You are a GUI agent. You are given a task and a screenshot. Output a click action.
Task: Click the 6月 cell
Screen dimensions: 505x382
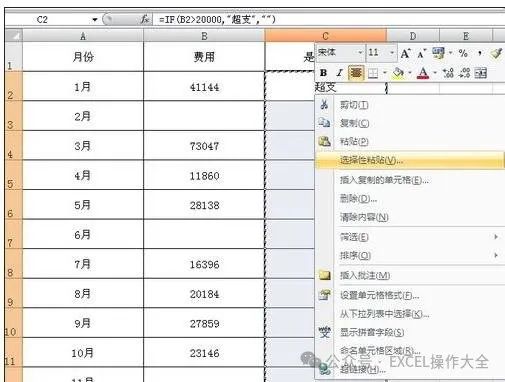(x=83, y=234)
